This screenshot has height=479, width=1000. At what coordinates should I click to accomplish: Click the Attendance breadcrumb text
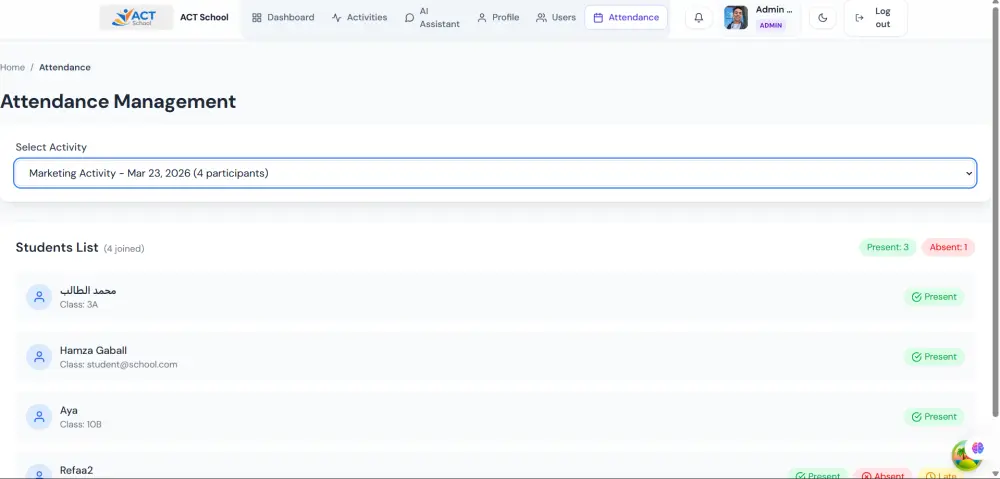[x=64, y=67]
